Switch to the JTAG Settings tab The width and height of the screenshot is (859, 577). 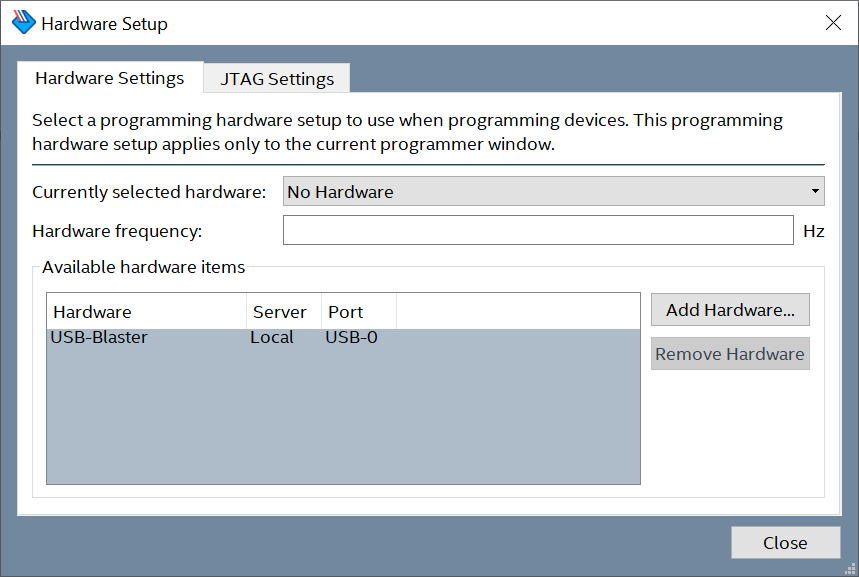(x=277, y=79)
